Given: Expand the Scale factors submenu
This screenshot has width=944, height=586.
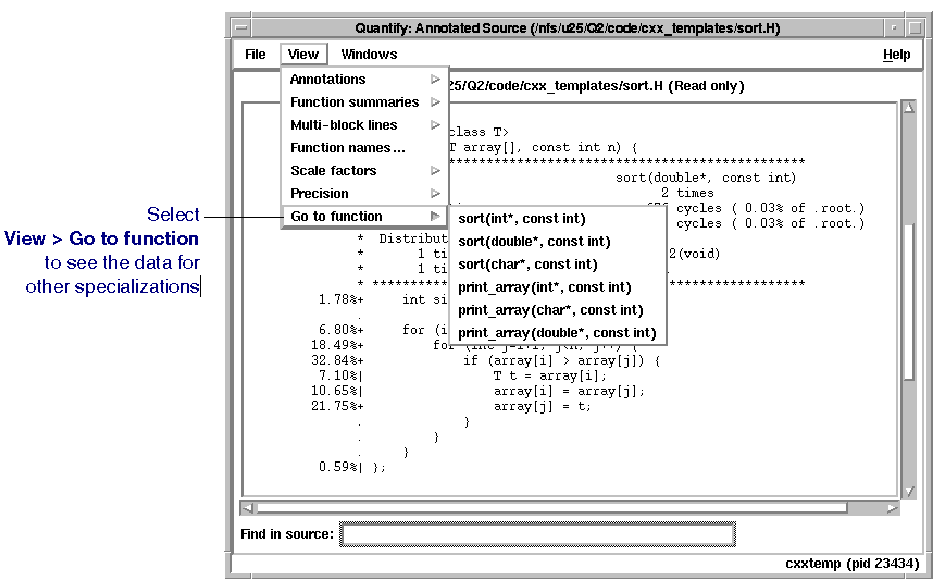Looking at the screenshot, I should [x=365, y=171].
